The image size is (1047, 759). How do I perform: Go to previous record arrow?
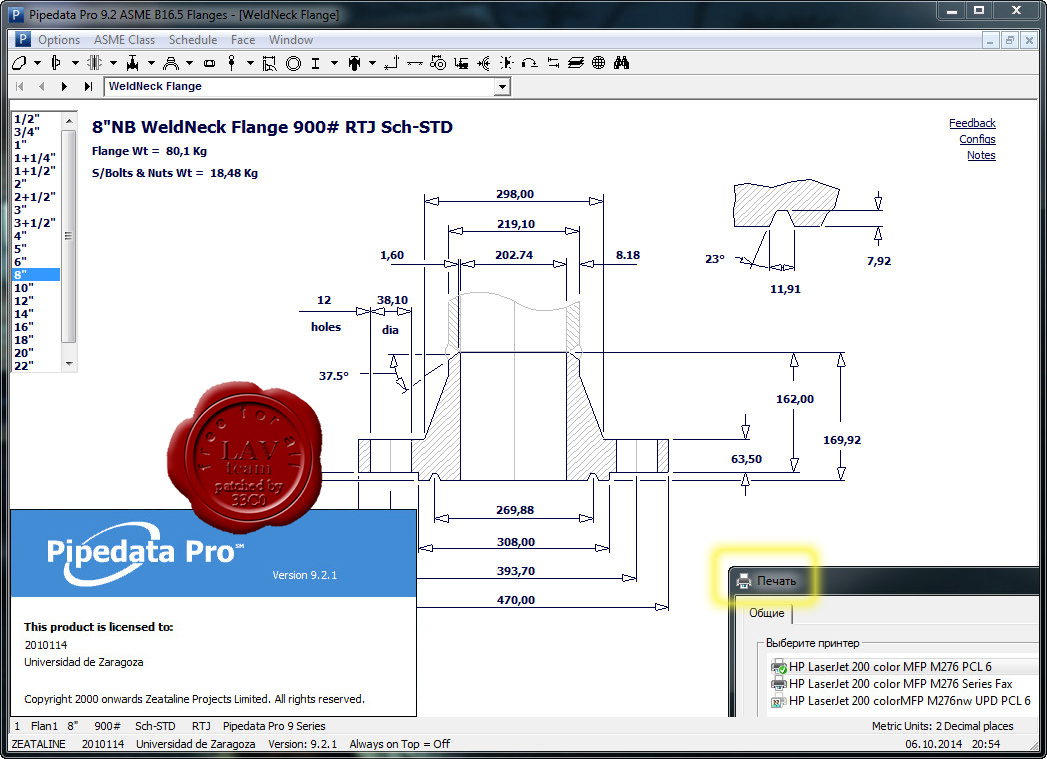point(42,86)
